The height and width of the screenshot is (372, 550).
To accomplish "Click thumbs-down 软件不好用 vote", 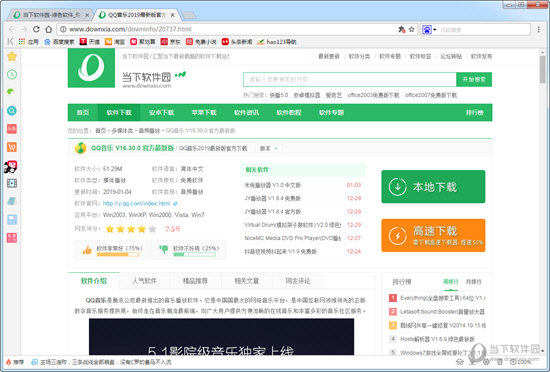I will pos(189,250).
